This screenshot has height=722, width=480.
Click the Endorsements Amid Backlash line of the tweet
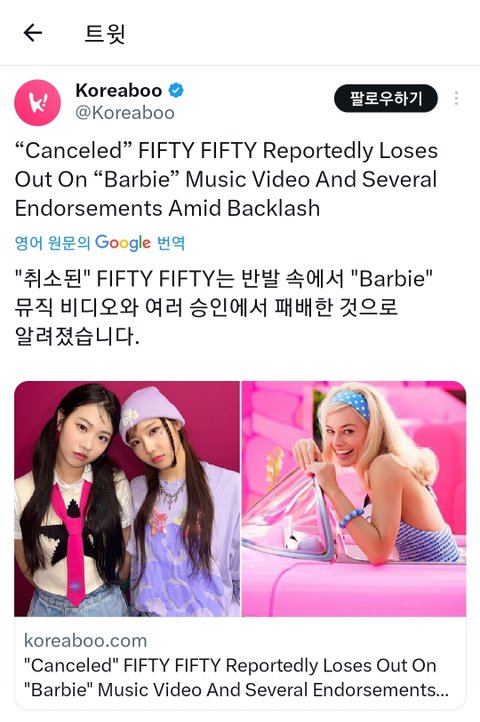point(167,208)
